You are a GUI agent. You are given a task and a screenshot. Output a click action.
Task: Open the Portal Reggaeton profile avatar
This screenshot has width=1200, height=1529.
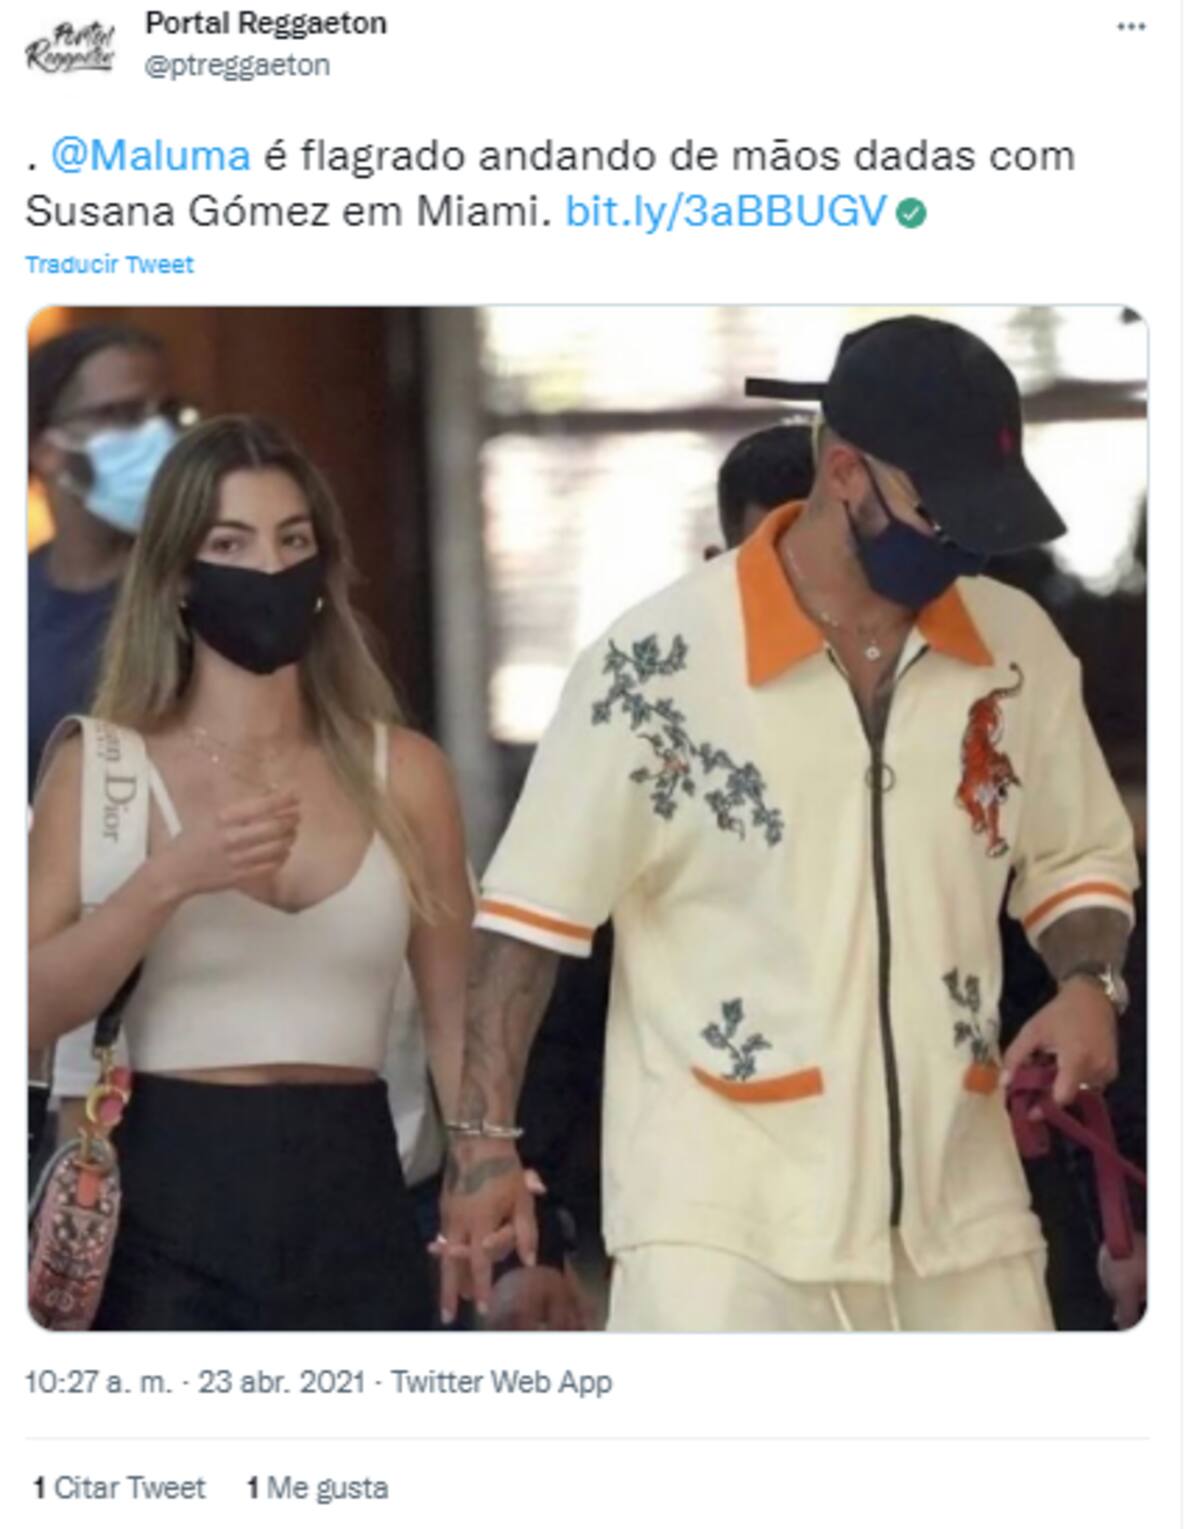(x=70, y=47)
